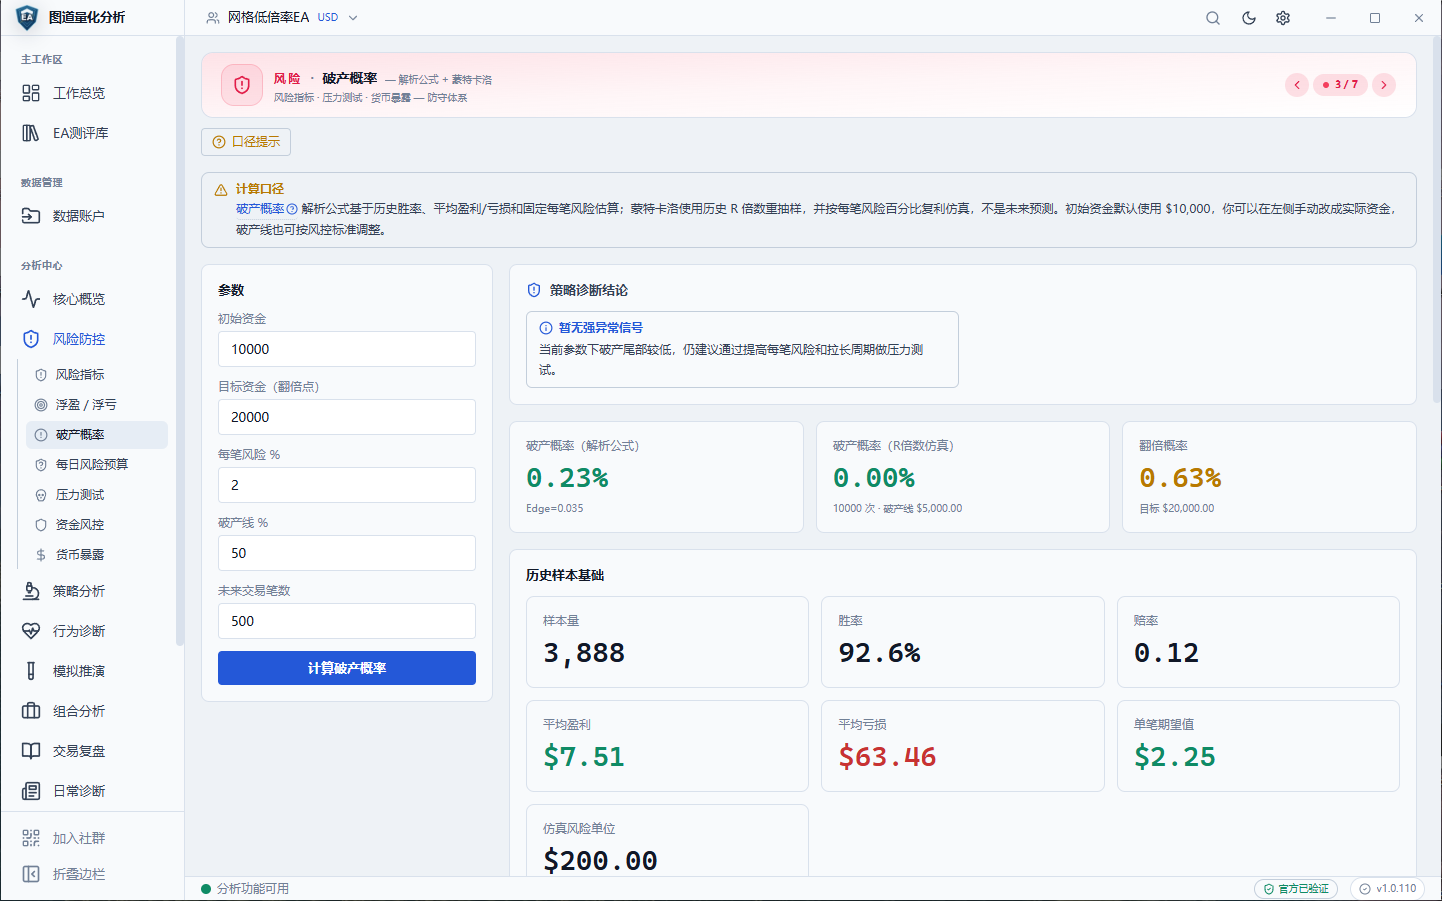Go to next page arrow in banner

1384,85
